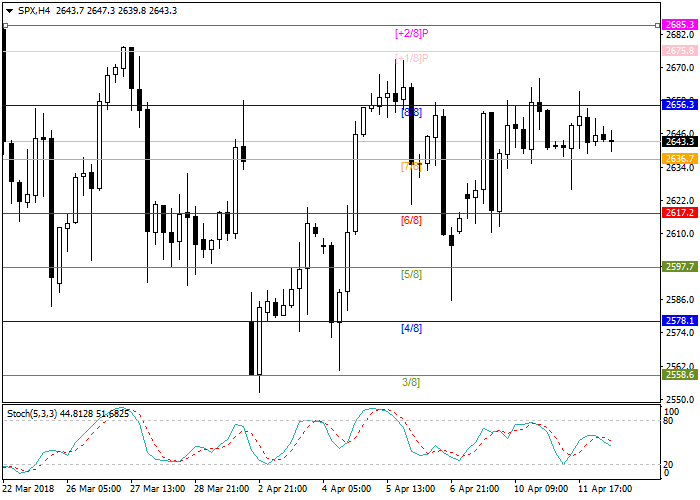Select the blue [4/8] level label
The image size is (700, 500).
tap(411, 328)
